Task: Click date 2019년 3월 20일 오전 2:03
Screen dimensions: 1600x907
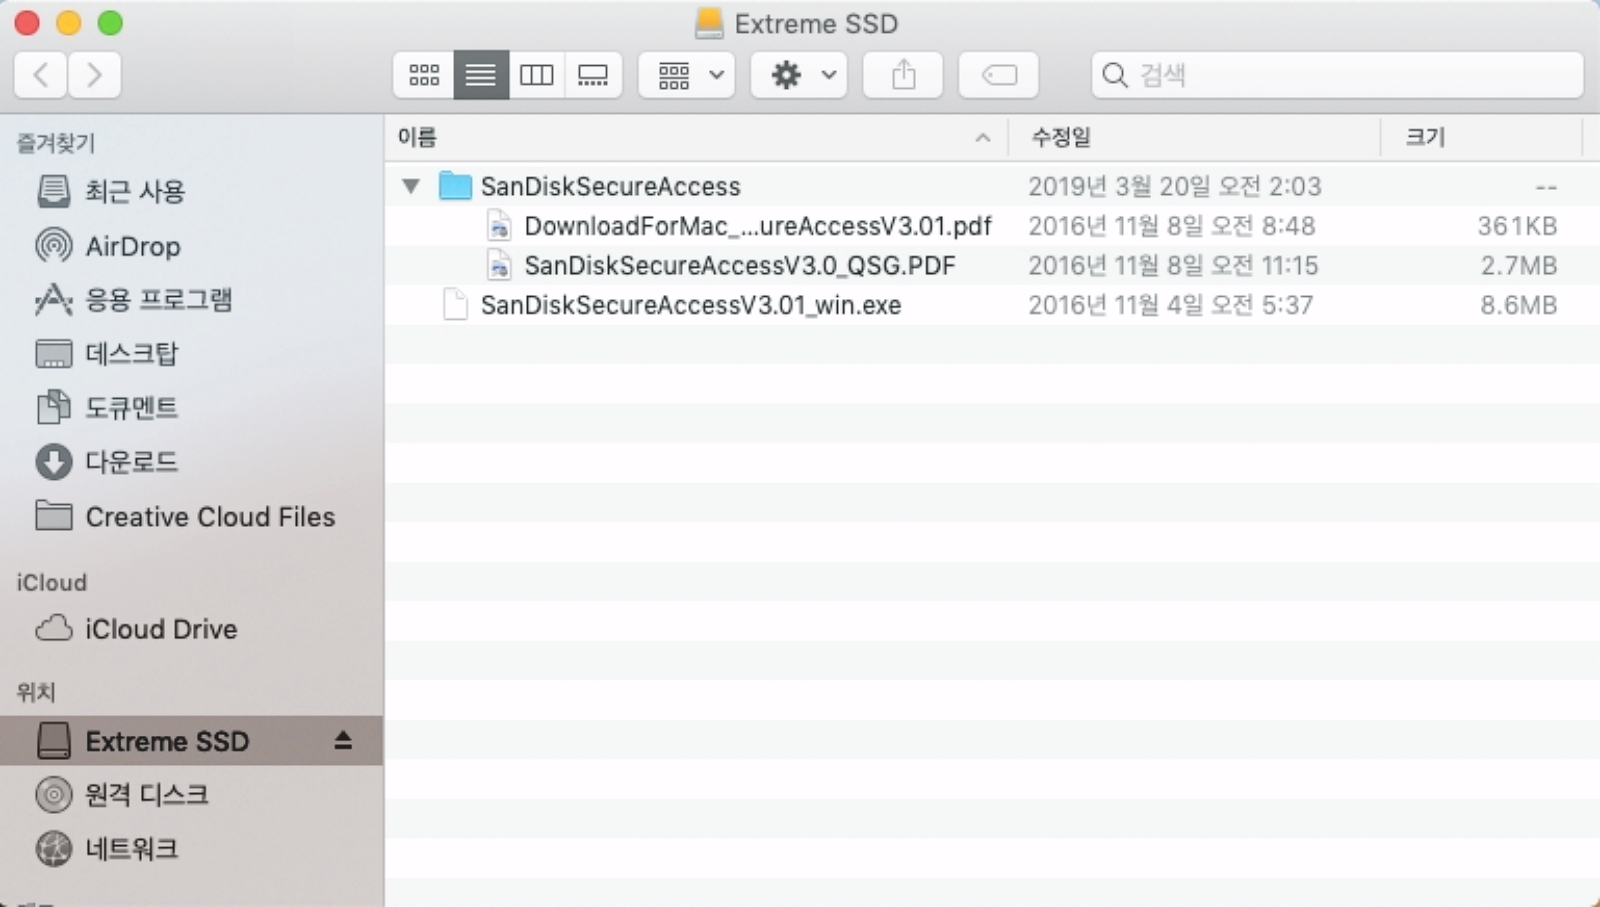Action: coord(1175,187)
